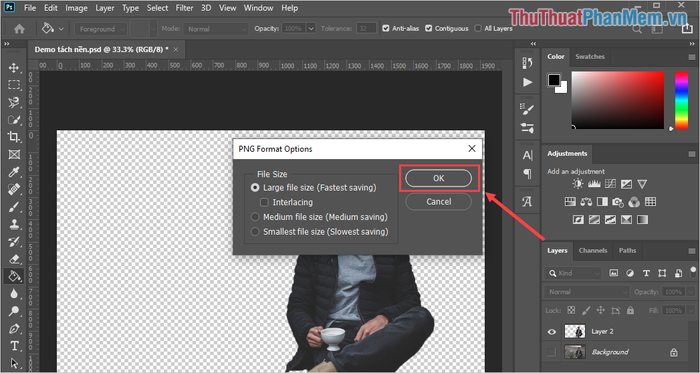
Task: Lock transparent pixels icon in Layers
Action: click(x=571, y=310)
